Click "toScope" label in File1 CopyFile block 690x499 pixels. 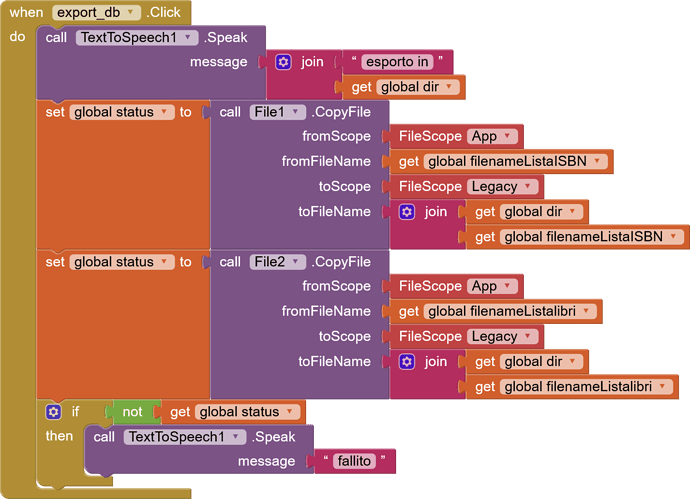click(x=345, y=187)
